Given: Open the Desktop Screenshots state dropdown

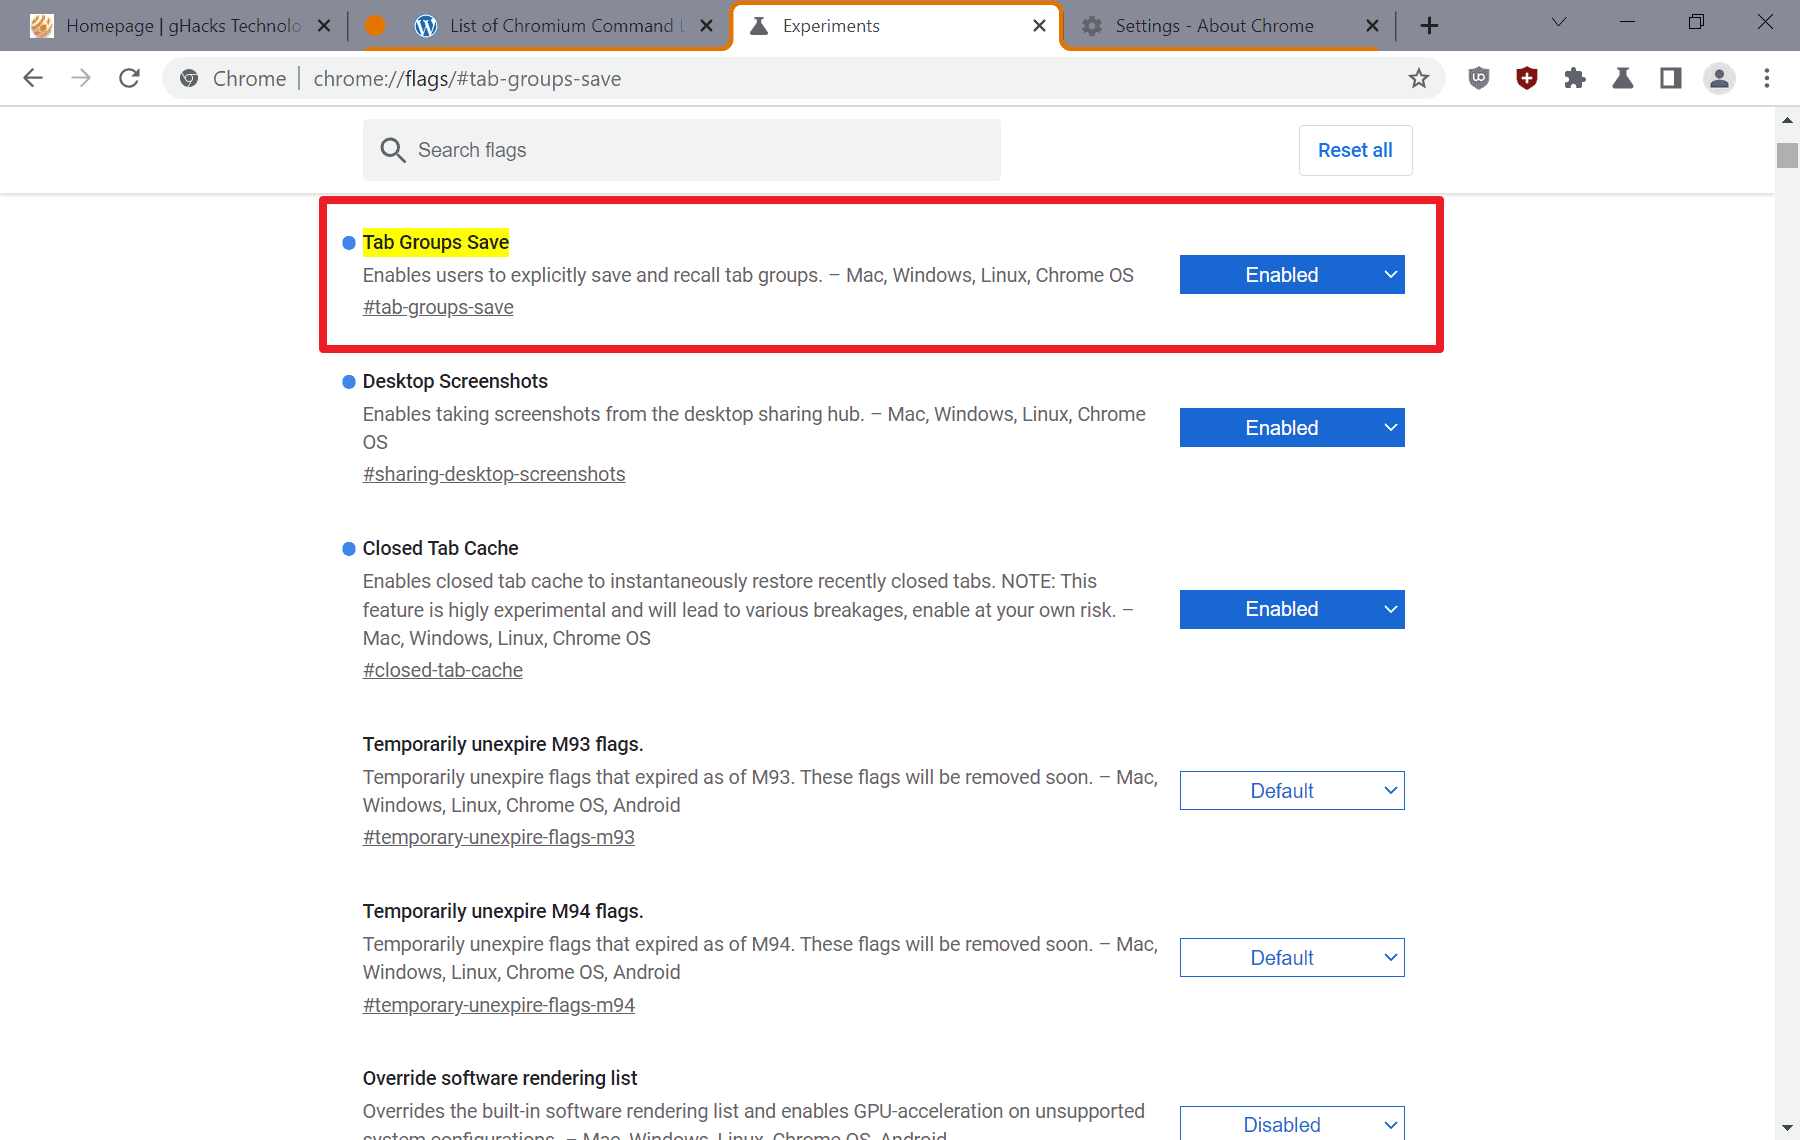Looking at the screenshot, I should click(x=1292, y=428).
